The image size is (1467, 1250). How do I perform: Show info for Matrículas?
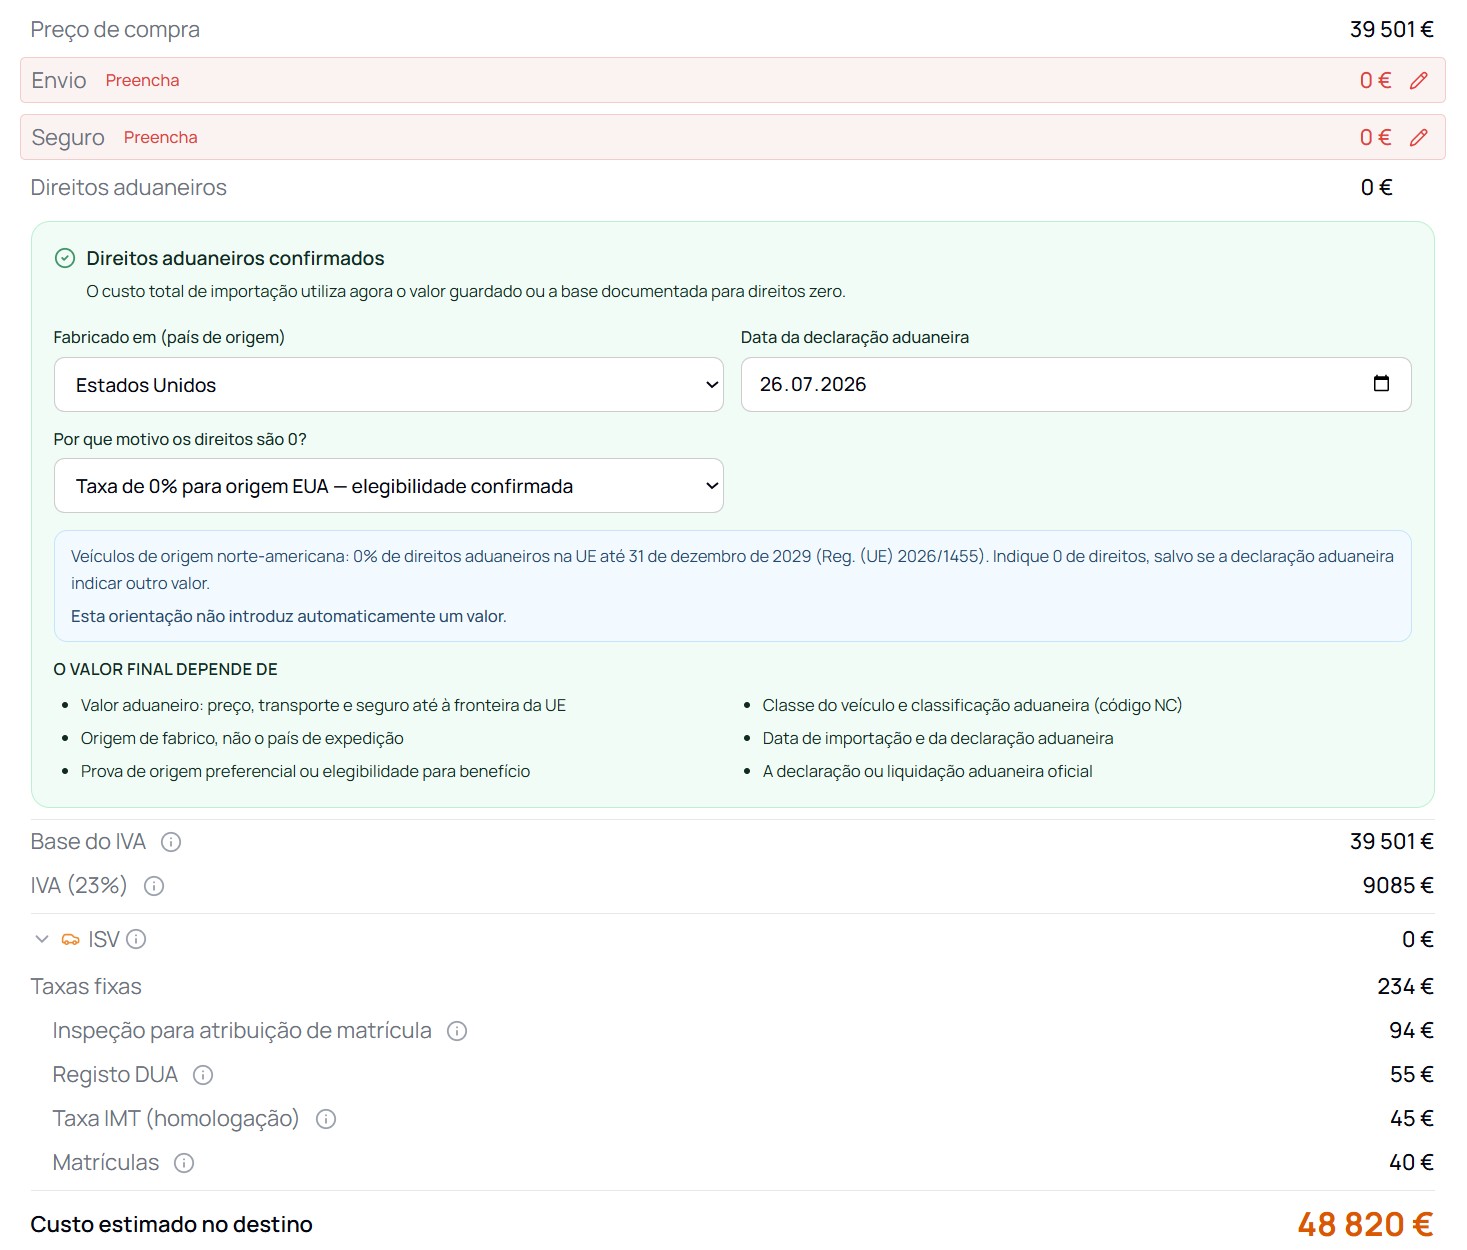[184, 1163]
